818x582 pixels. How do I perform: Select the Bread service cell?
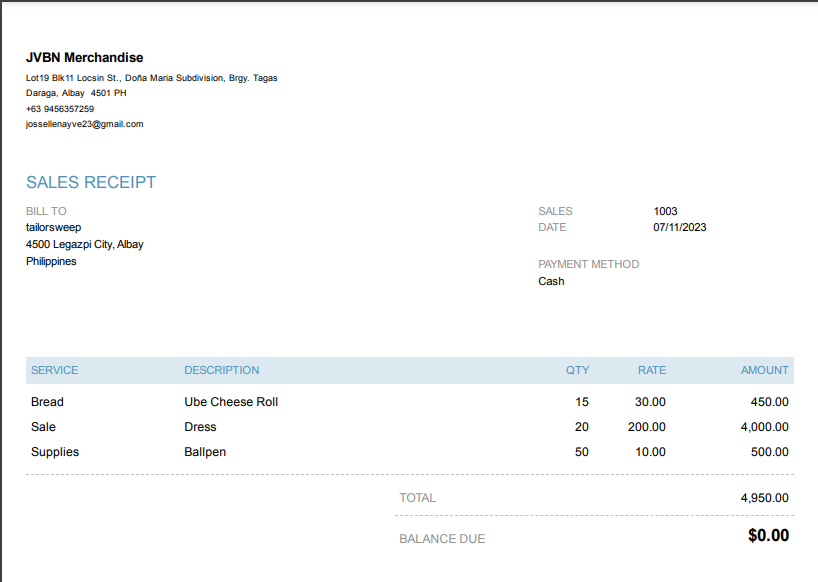coord(47,402)
